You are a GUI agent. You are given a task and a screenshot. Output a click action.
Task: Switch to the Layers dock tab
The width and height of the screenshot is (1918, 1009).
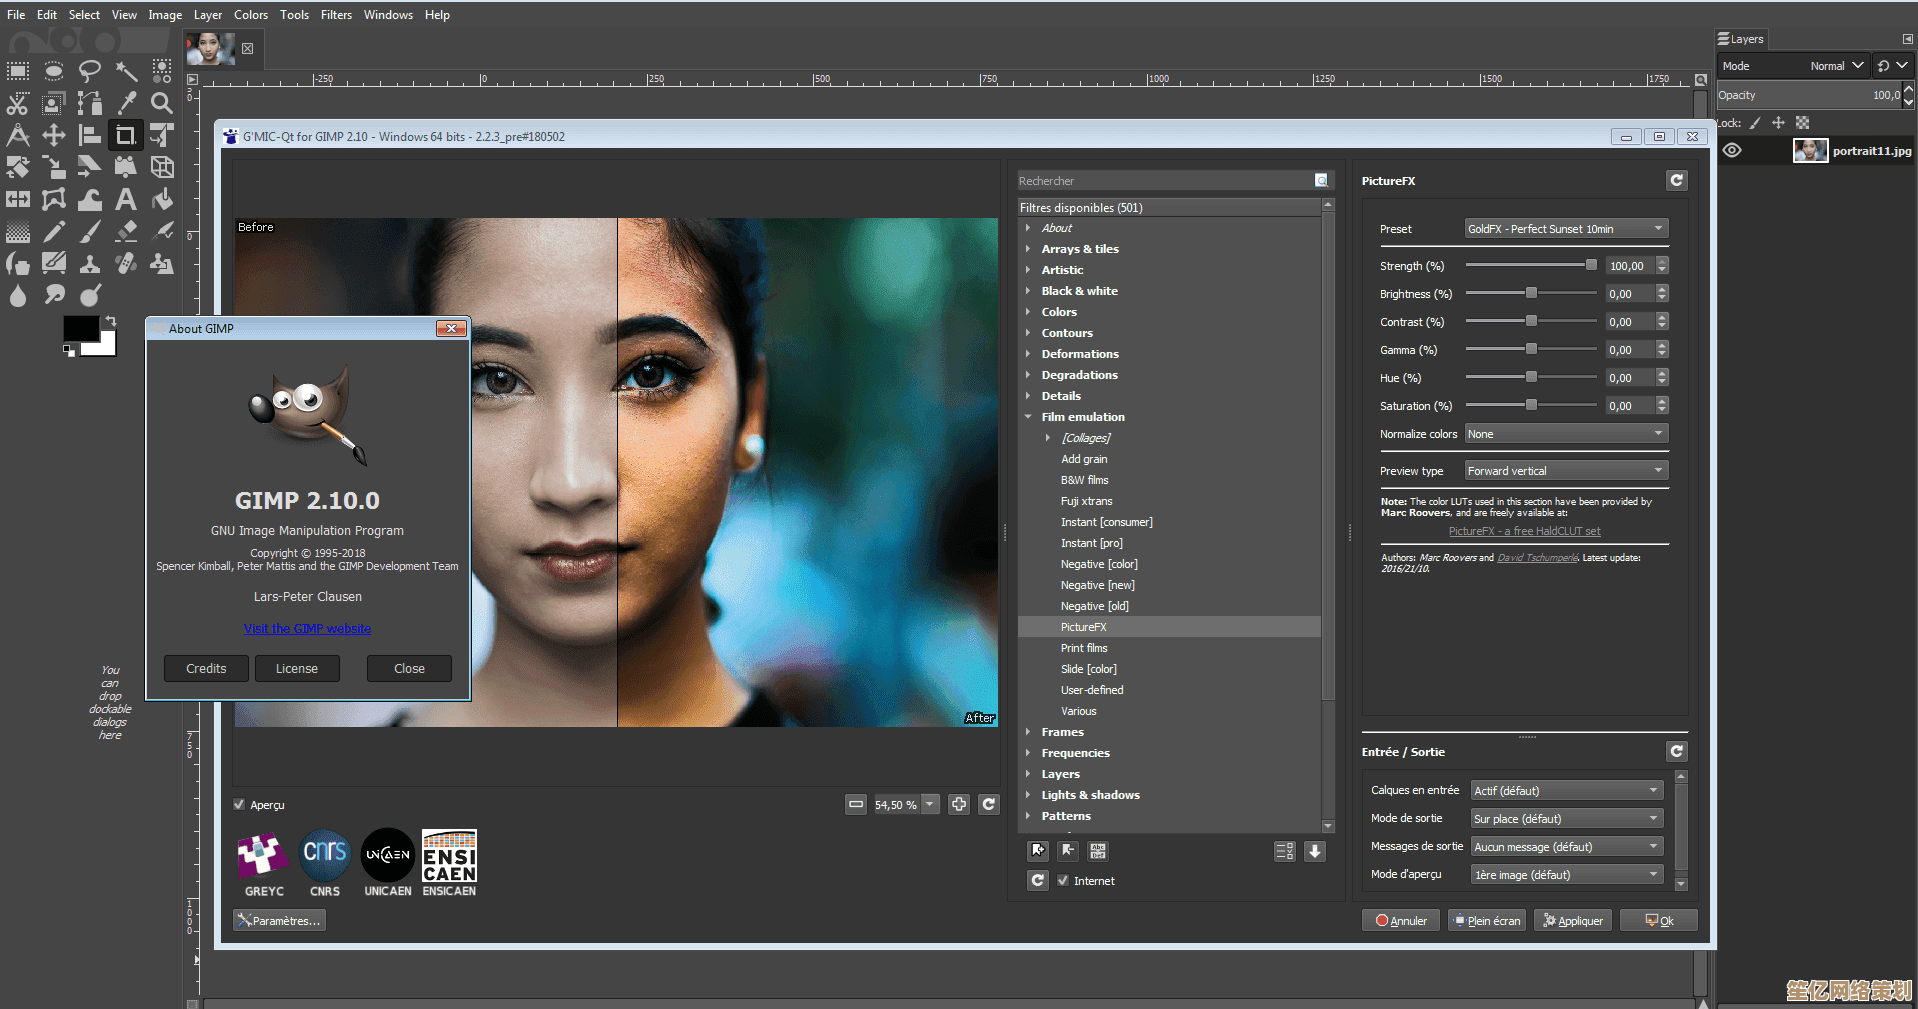tap(1741, 39)
